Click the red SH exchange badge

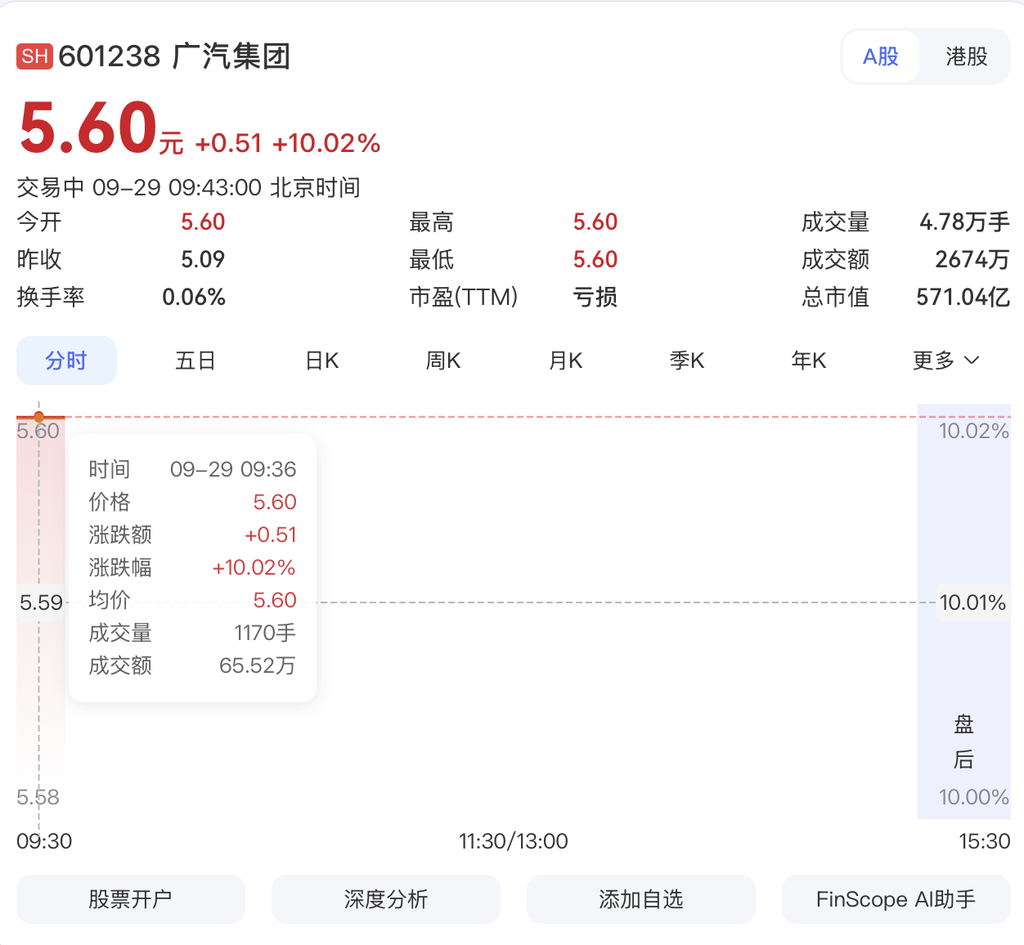click(35, 56)
